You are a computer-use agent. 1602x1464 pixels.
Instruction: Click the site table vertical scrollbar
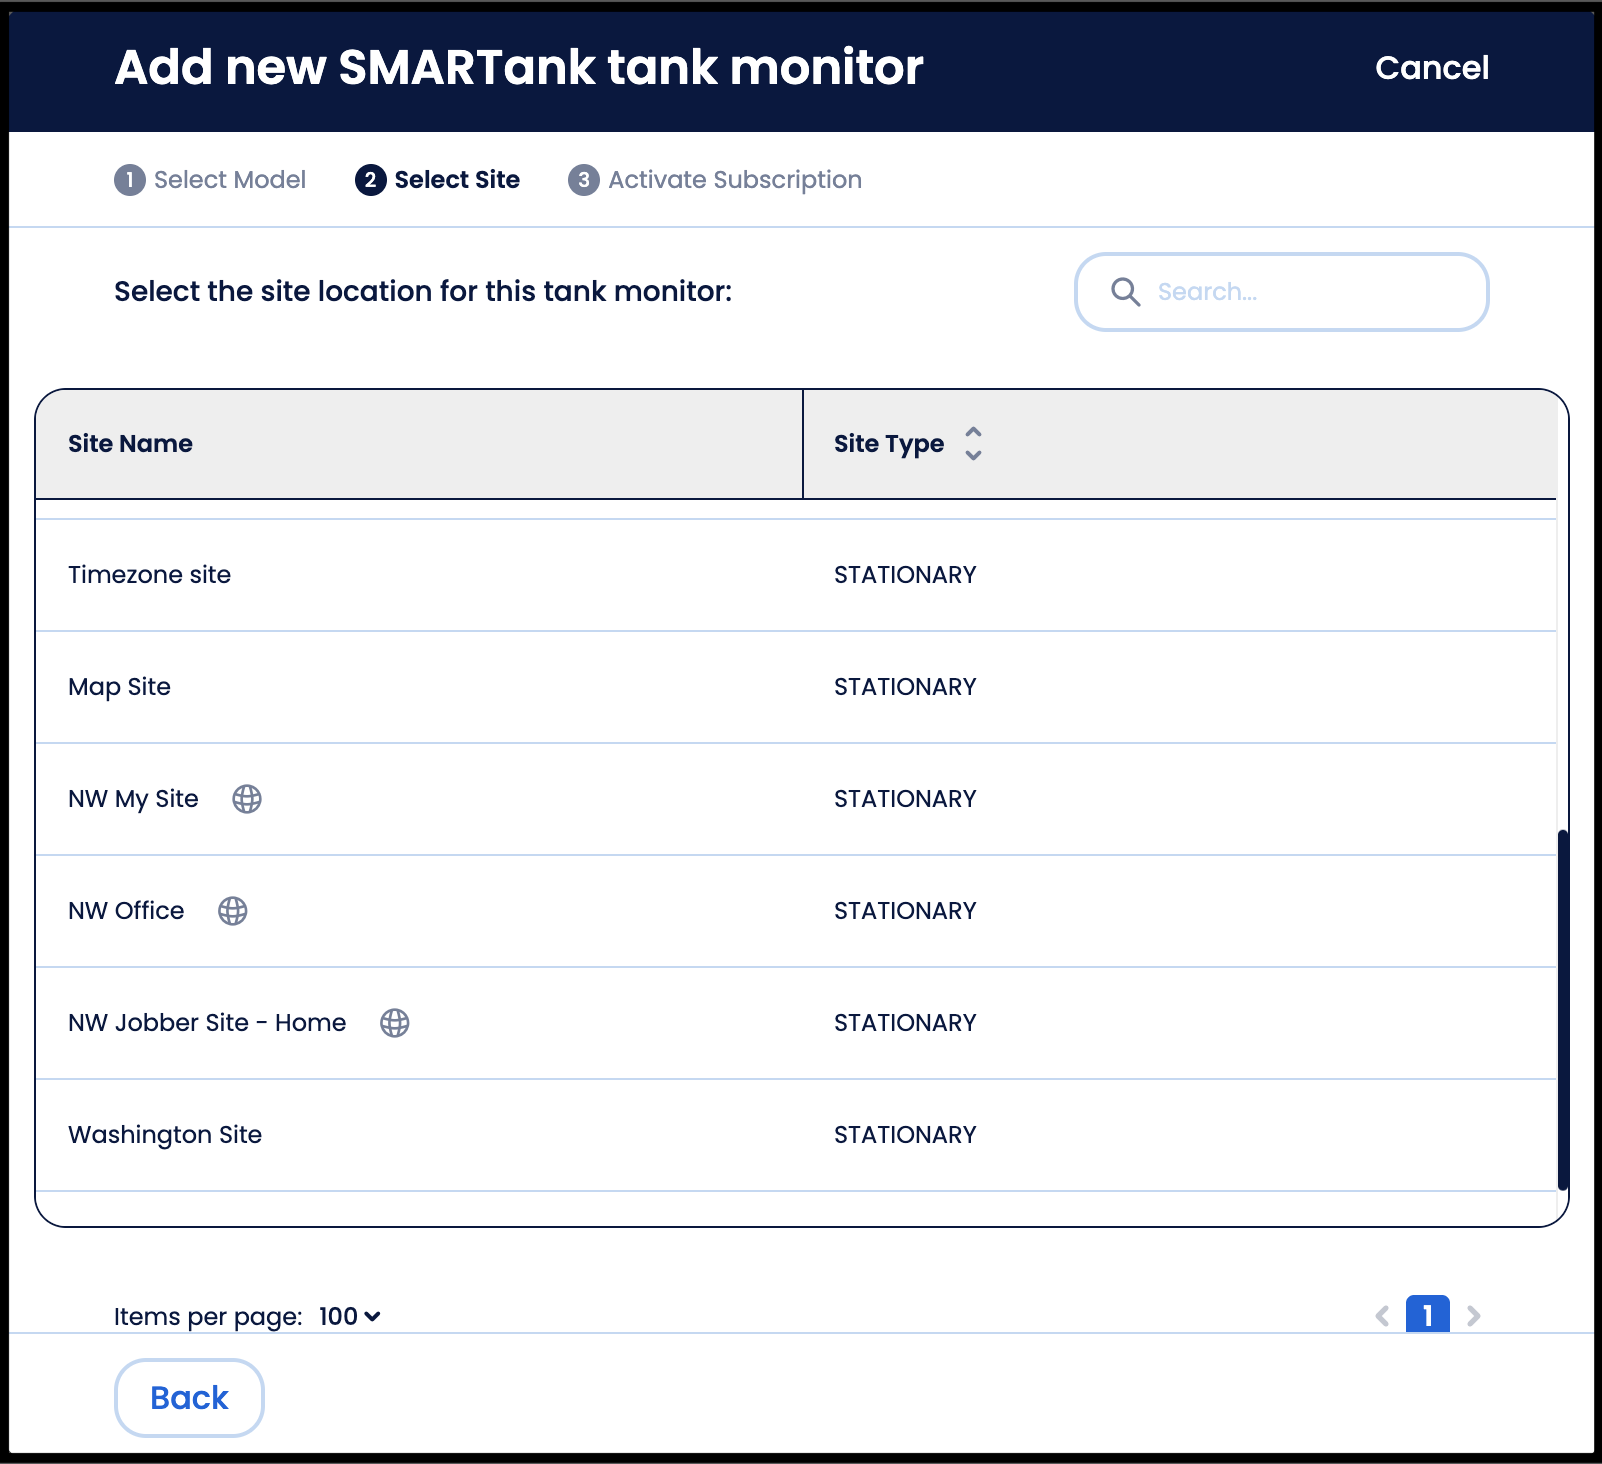(1563, 1010)
